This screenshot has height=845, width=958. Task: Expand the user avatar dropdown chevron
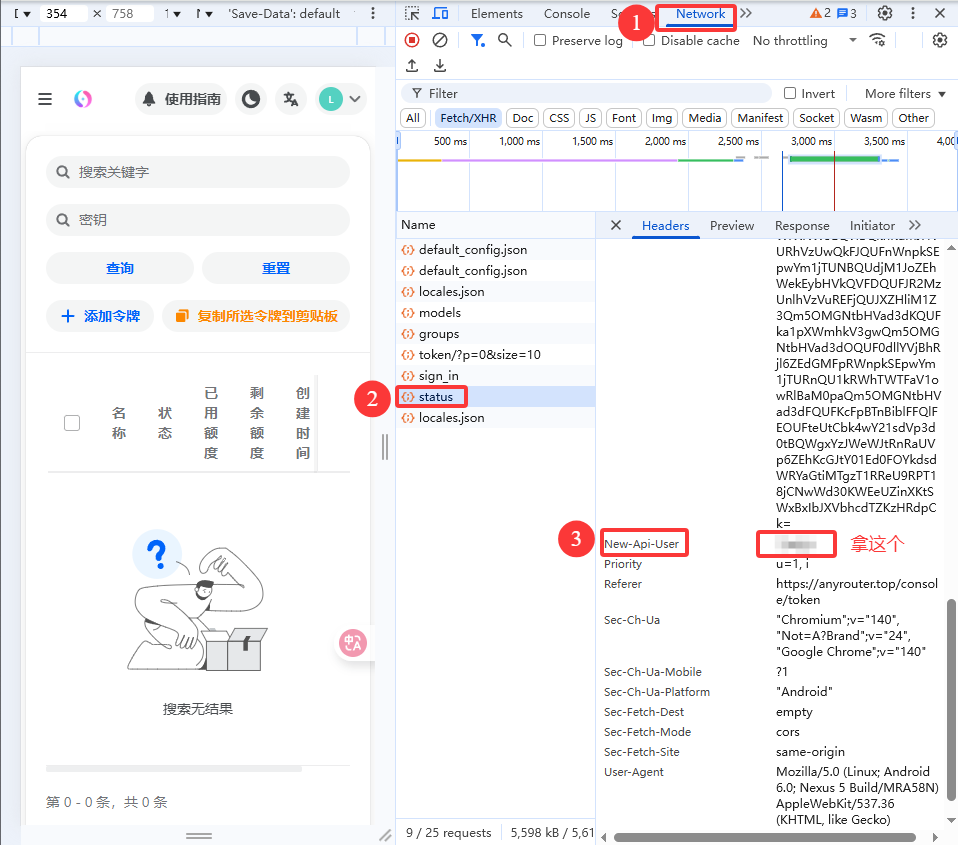(355, 99)
